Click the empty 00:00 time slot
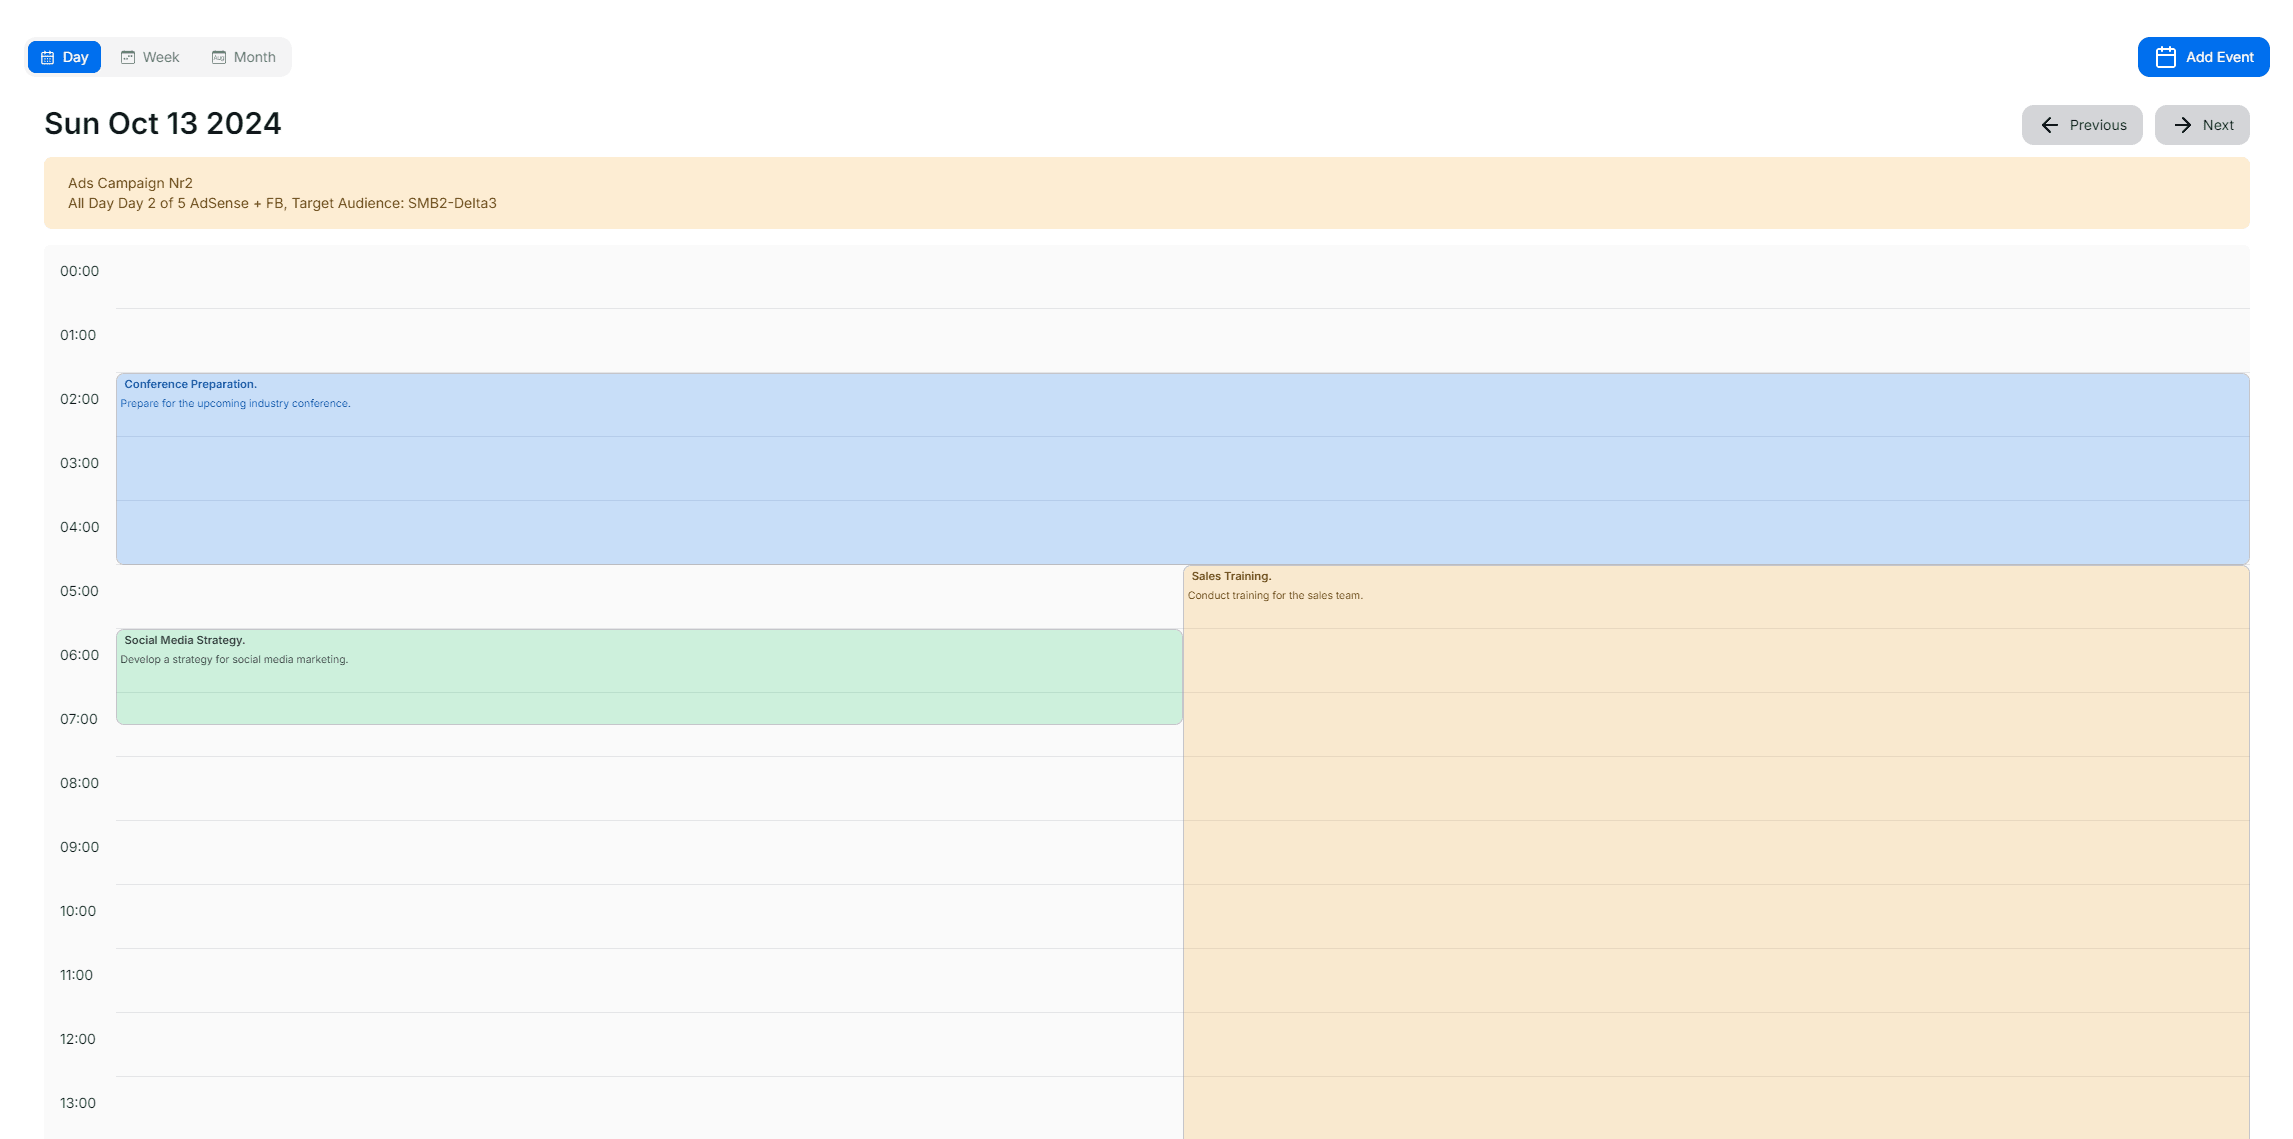Viewport: 2293px width, 1139px height. pos(1180,277)
